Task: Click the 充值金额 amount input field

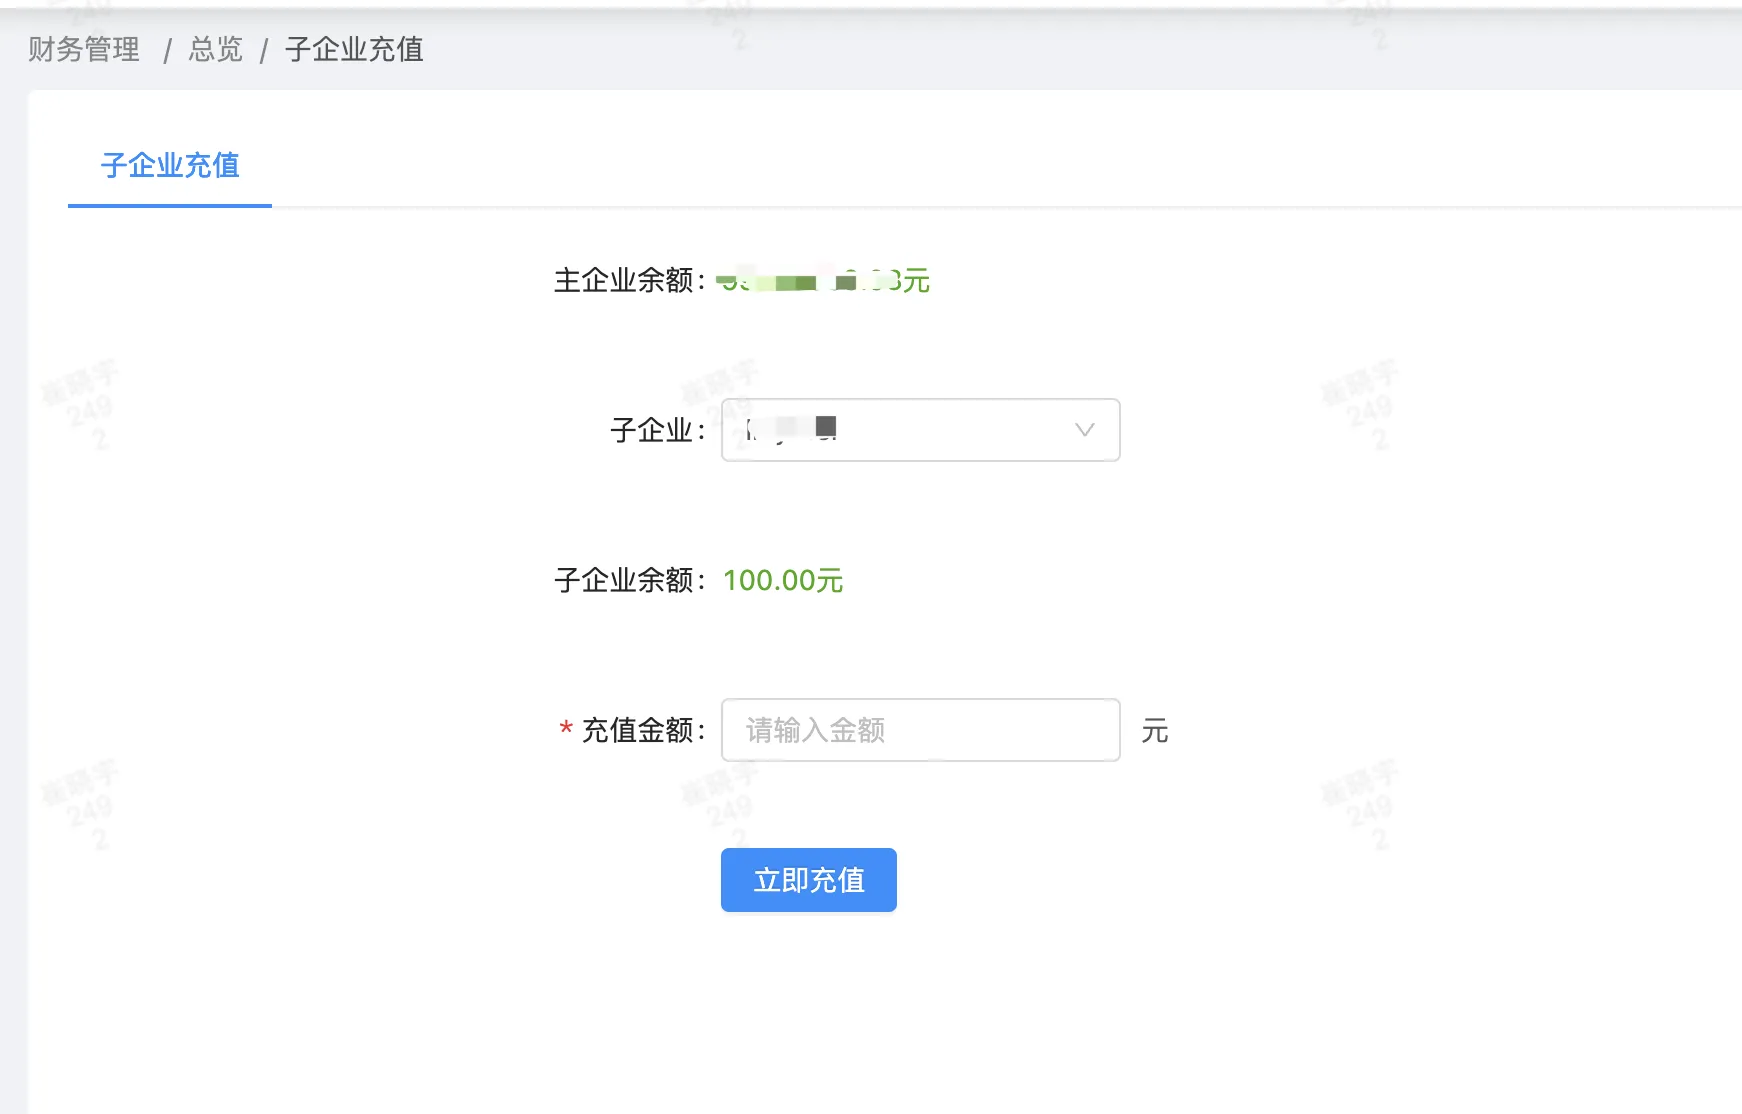Action: pos(920,730)
